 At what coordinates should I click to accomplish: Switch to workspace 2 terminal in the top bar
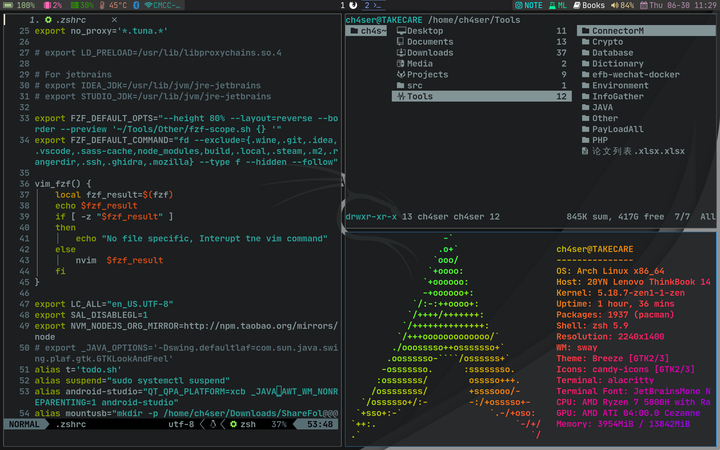pos(373,6)
